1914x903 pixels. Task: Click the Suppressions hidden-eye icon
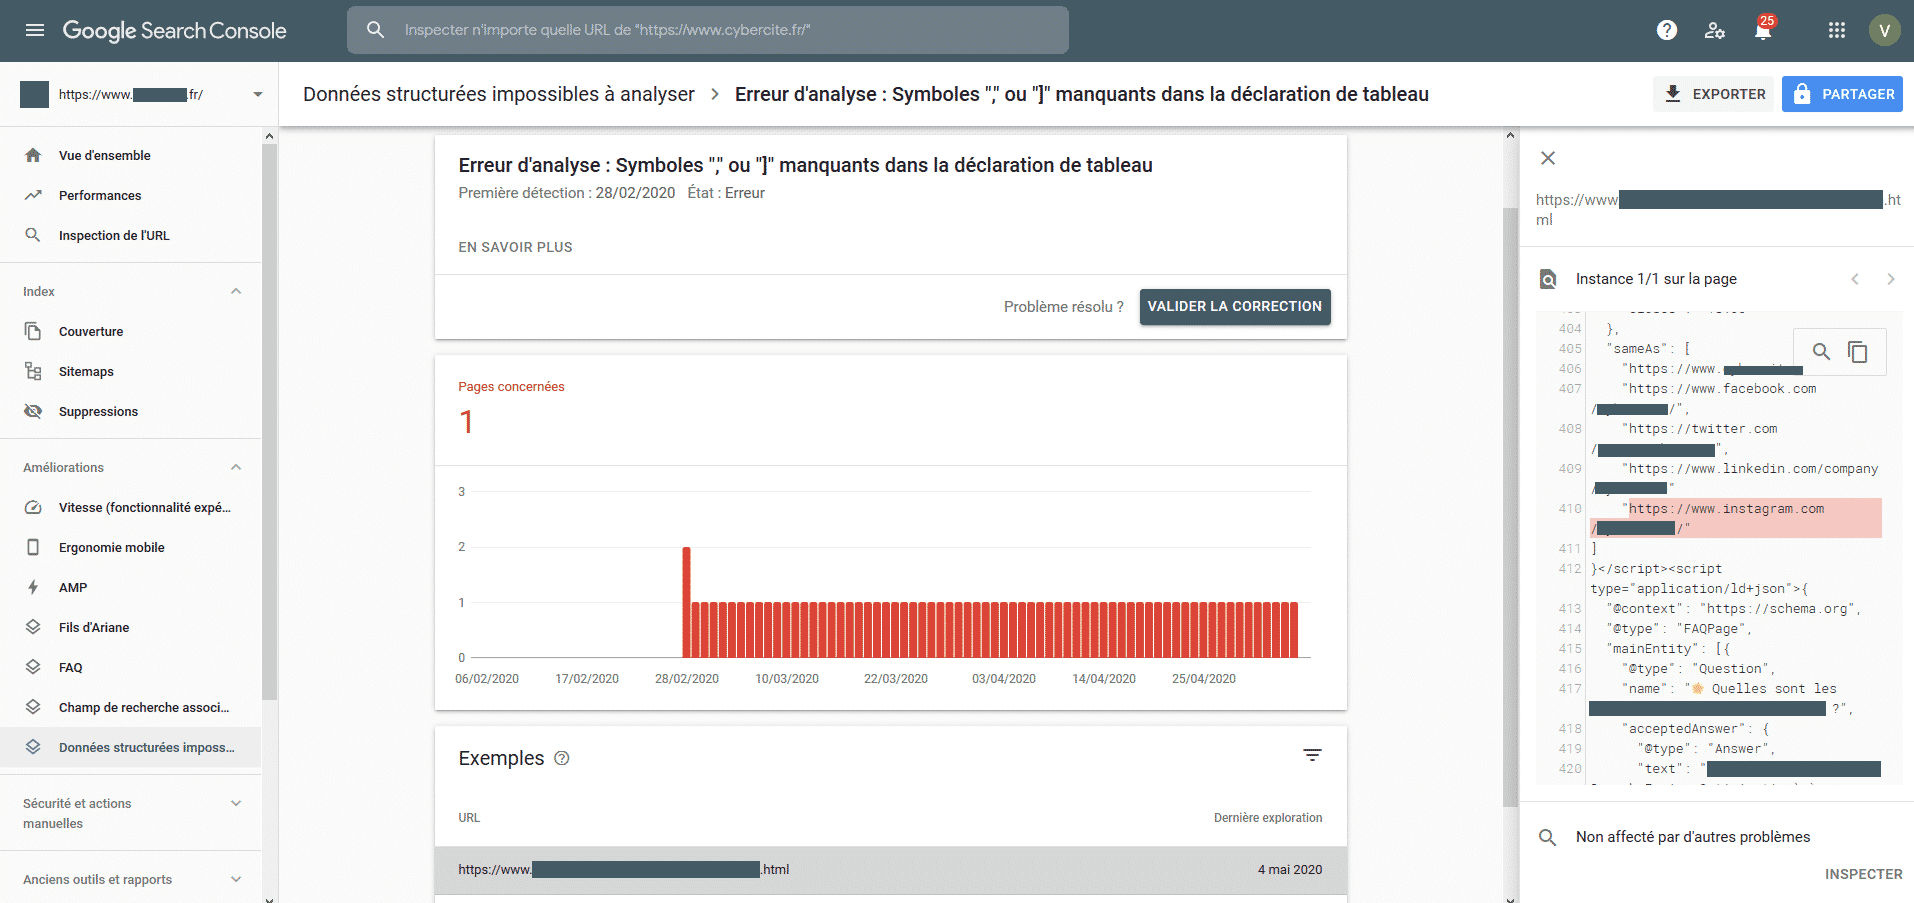click(33, 411)
